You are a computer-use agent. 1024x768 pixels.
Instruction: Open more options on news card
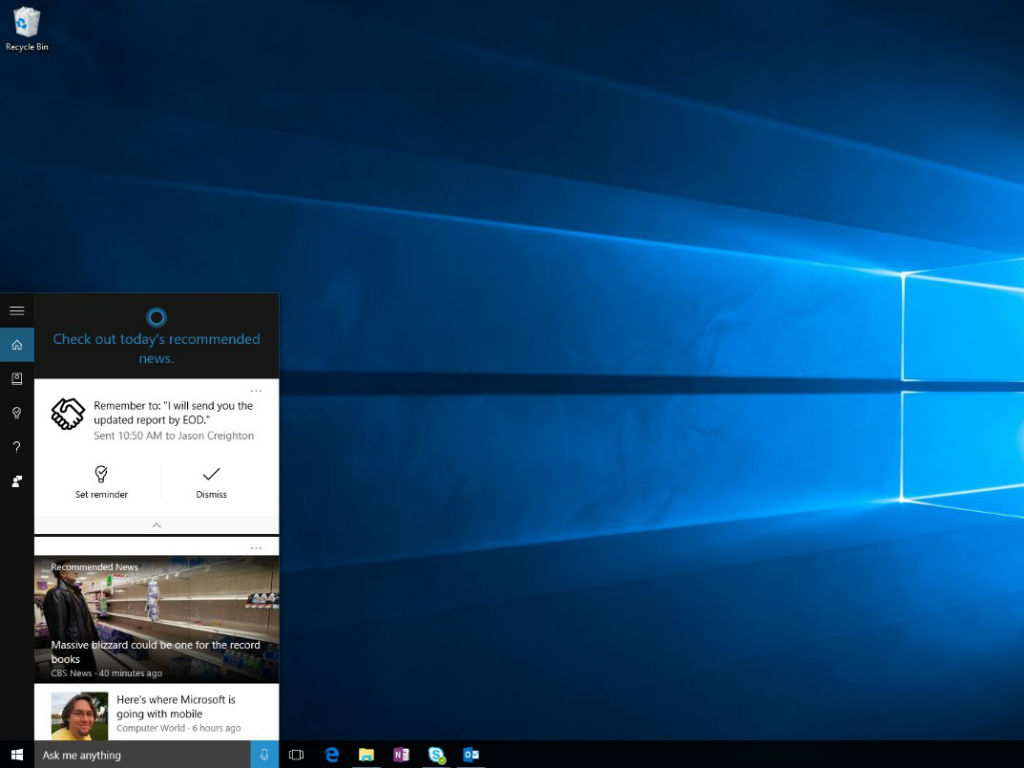[x=256, y=548]
